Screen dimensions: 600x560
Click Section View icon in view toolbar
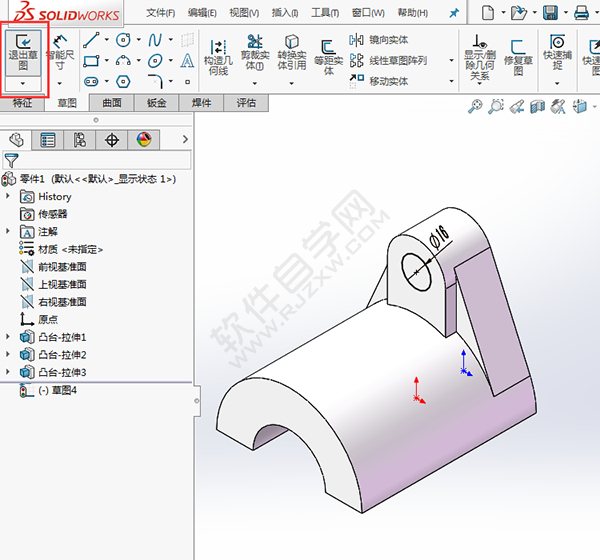(538, 106)
